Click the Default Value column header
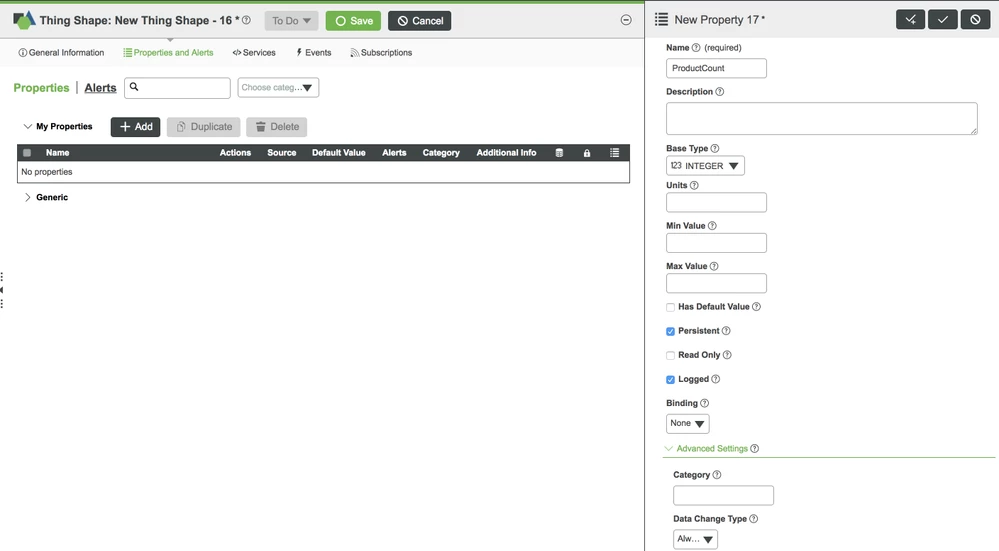Image resolution: width=999 pixels, height=551 pixels. coord(338,153)
